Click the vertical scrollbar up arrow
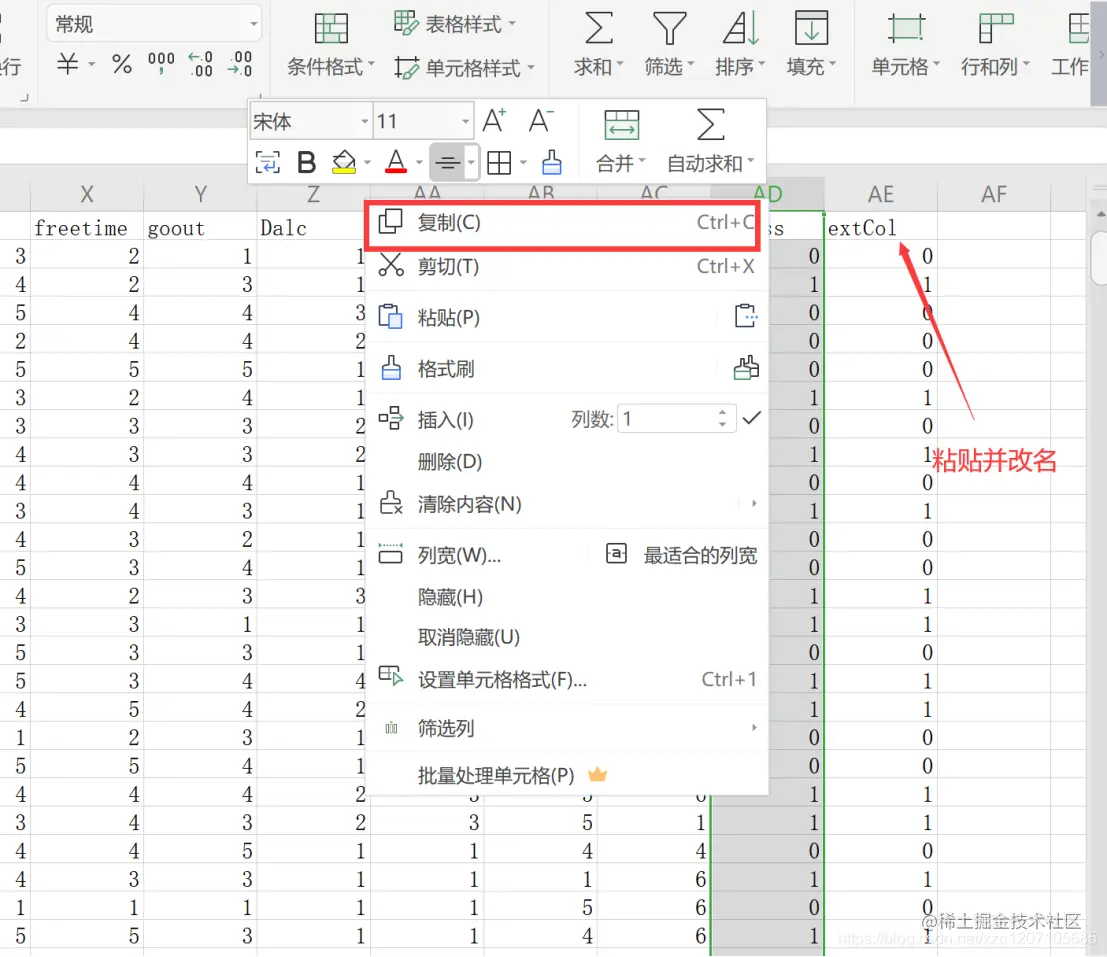The width and height of the screenshot is (1107, 957). coord(1099,214)
